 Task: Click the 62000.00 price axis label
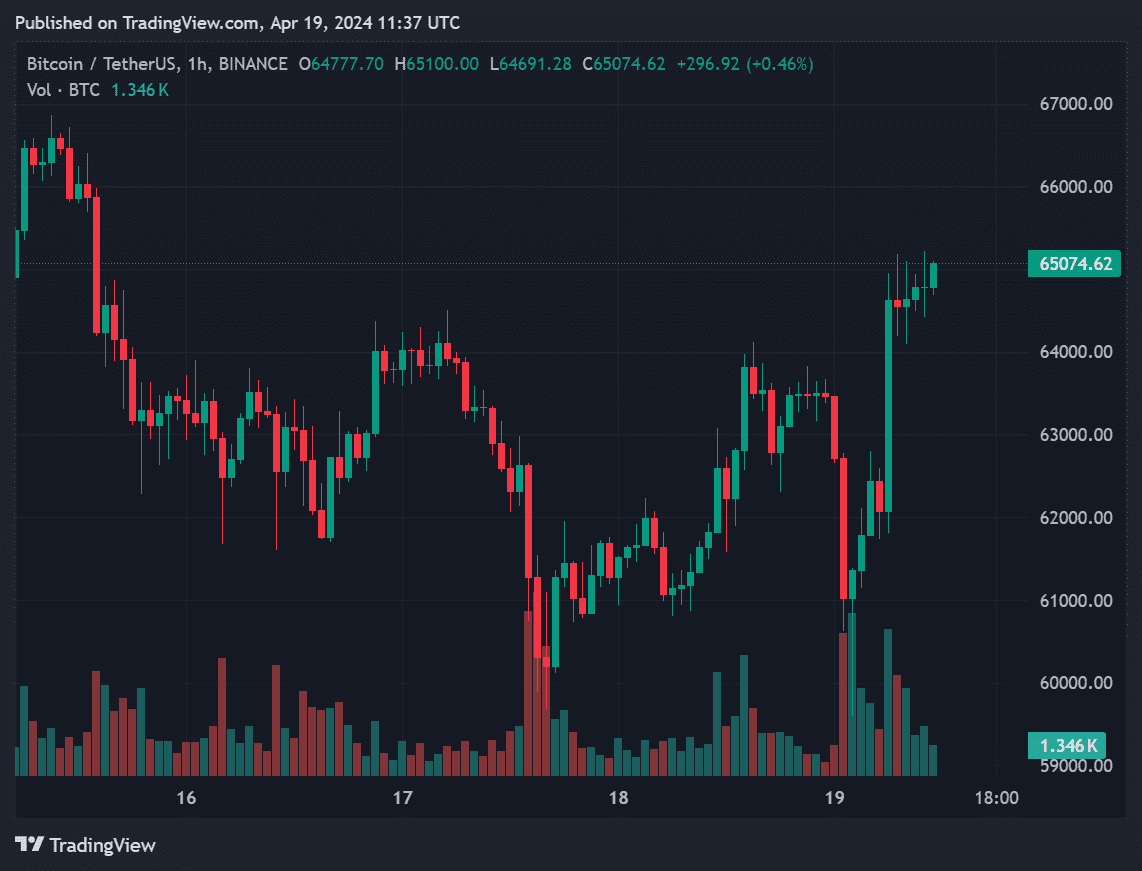[x=1076, y=518]
